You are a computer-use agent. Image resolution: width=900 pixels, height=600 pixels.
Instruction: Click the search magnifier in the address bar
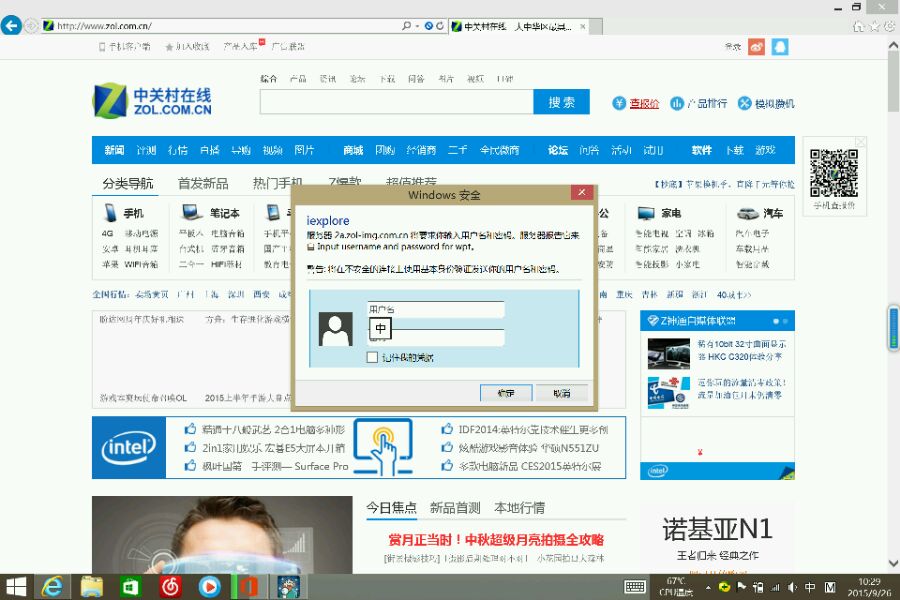pos(406,26)
